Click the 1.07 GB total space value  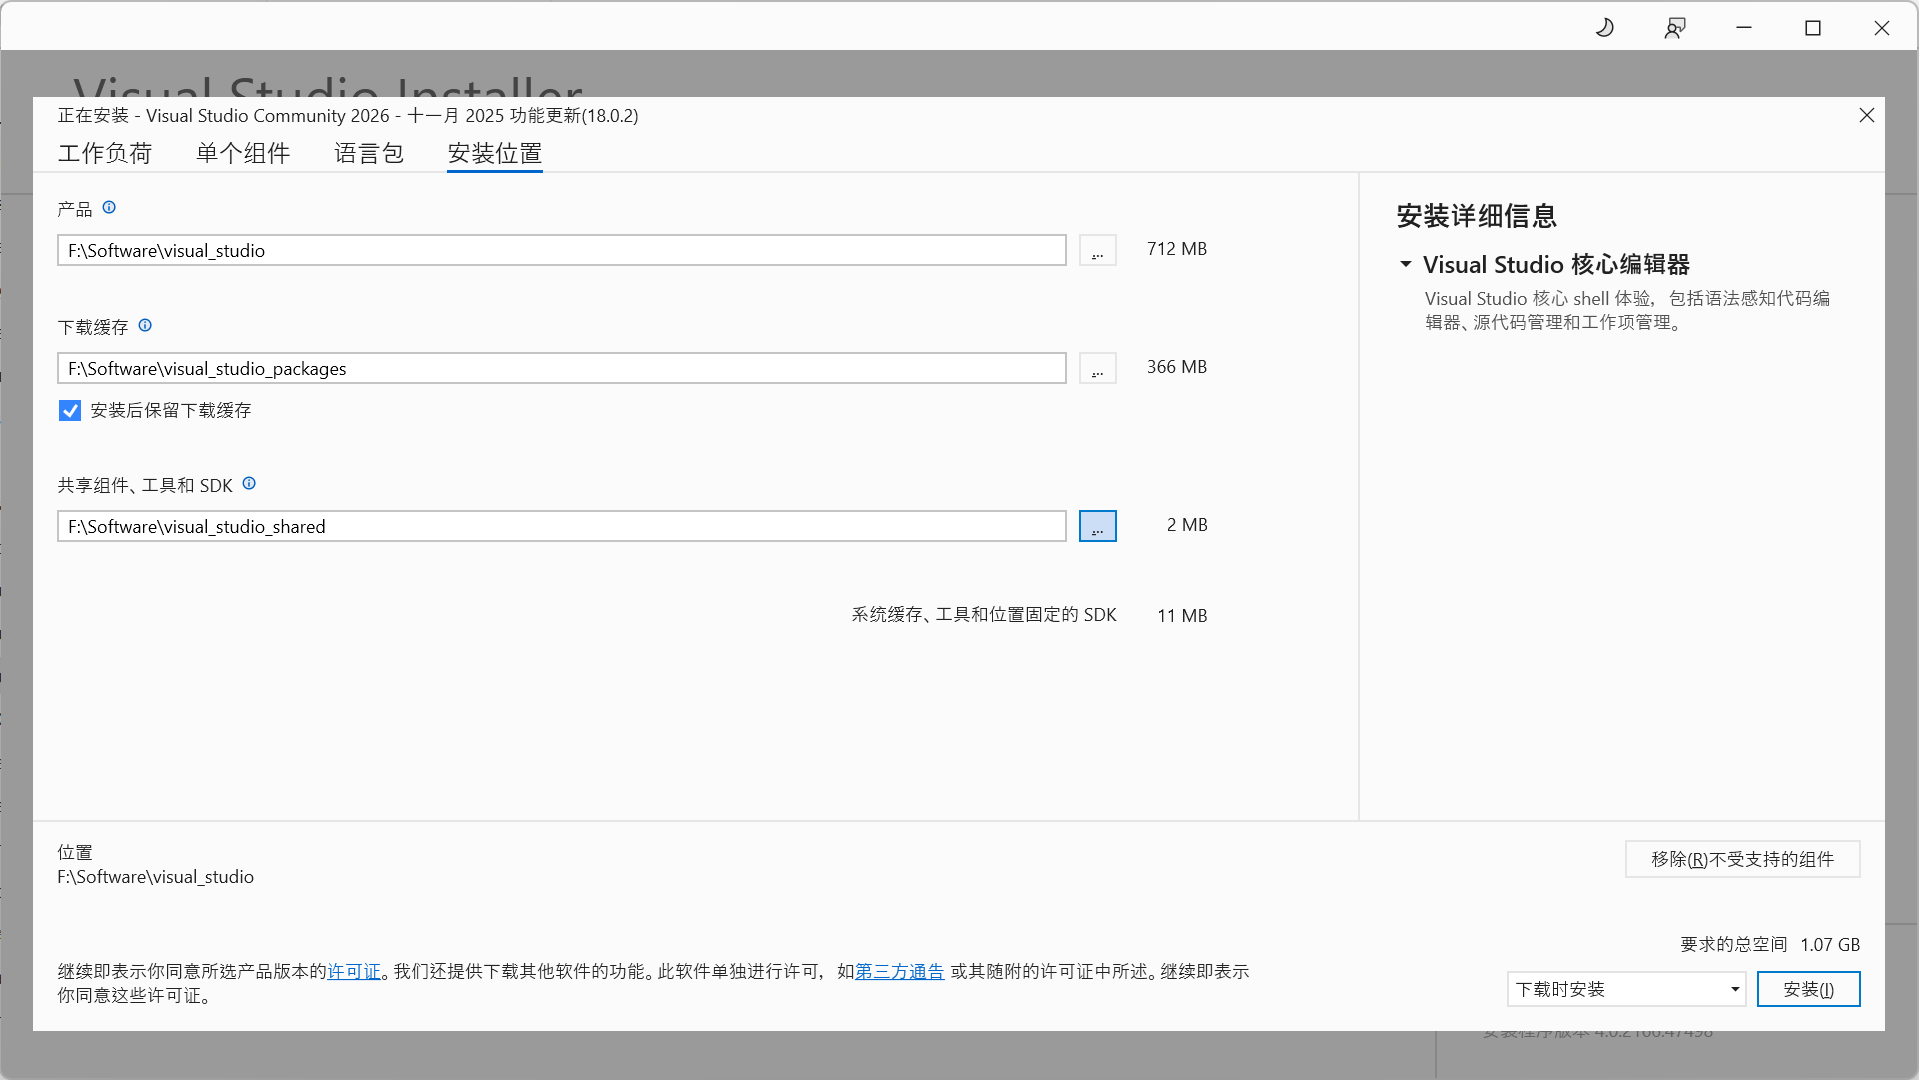(x=1830, y=945)
